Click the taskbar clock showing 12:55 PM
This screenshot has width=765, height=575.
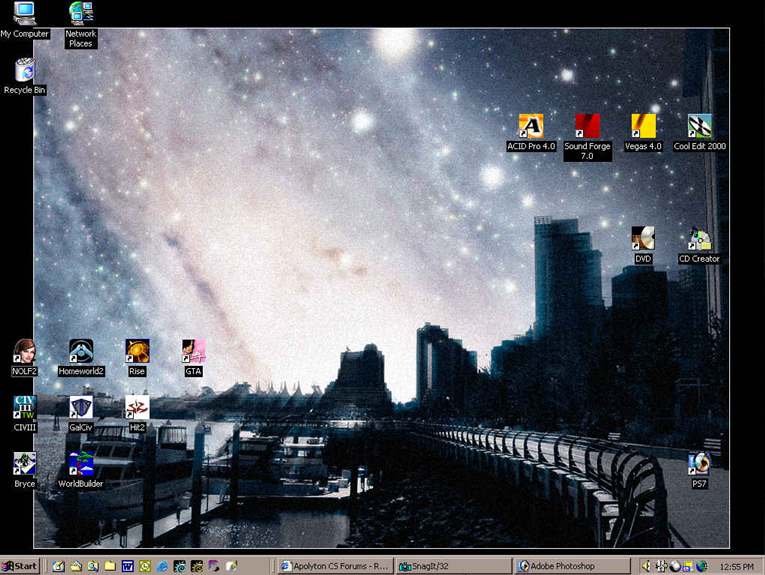(x=736, y=566)
